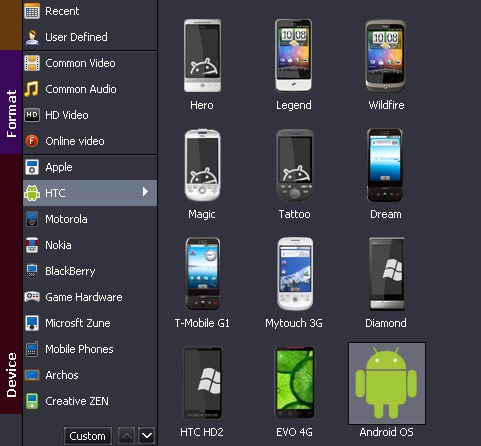Click the "T-Mobile G1" label text

[202, 323]
